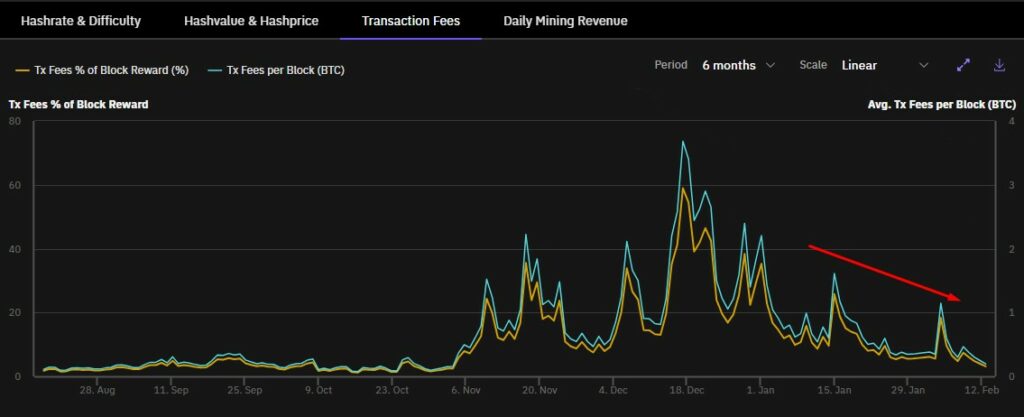Click the 15. Jan date label
Screen dimensions: 1024x417
tap(834, 390)
